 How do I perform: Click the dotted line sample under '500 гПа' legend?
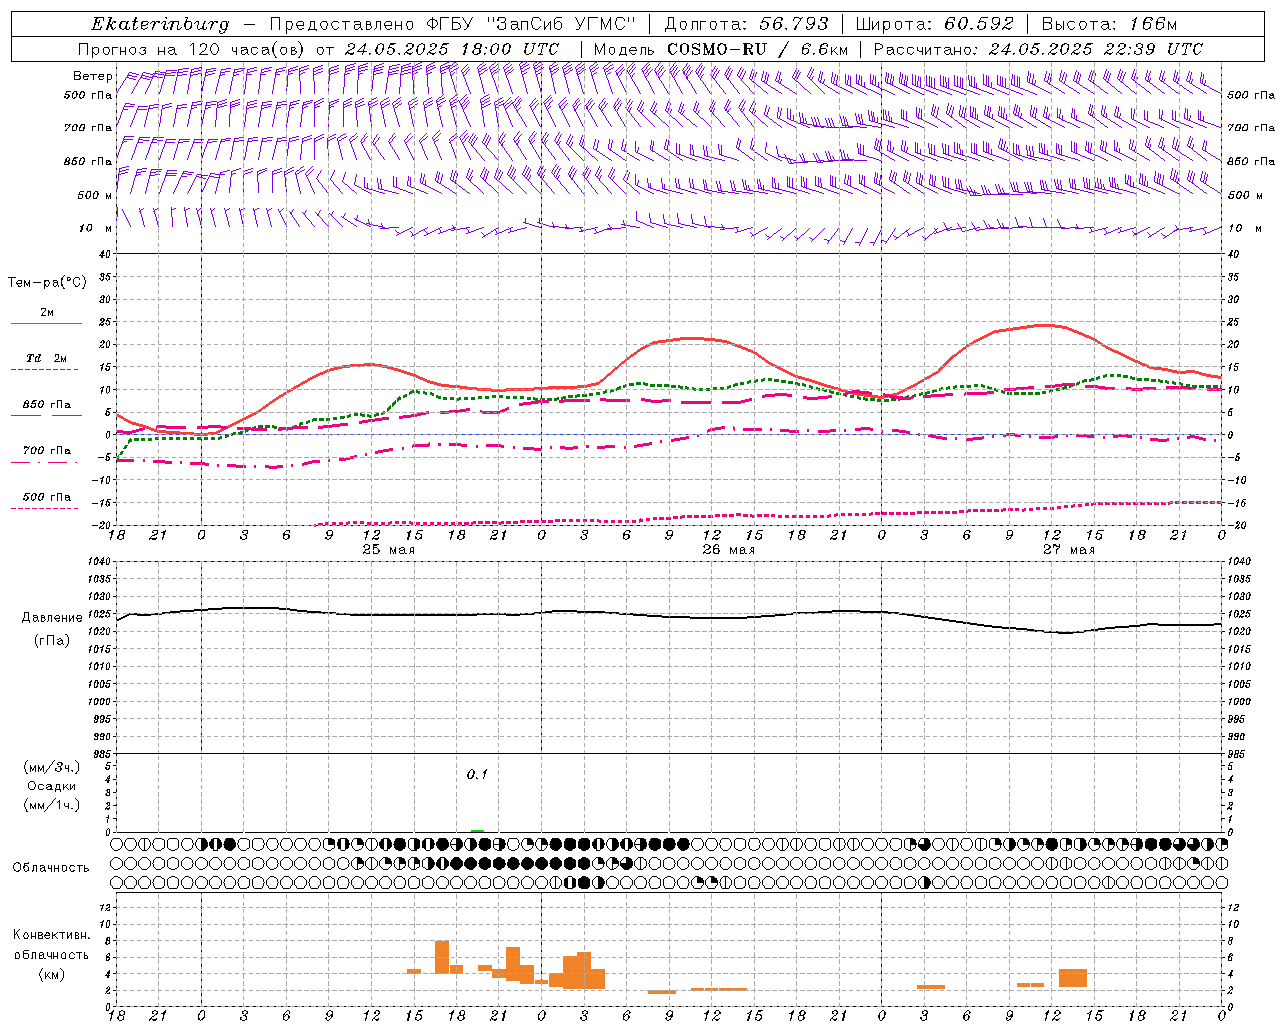46,509
